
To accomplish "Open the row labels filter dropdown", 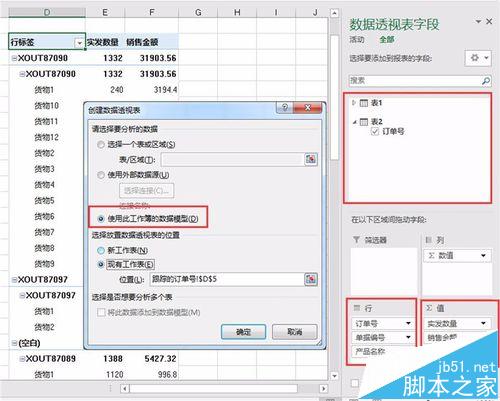I will 79,43.
